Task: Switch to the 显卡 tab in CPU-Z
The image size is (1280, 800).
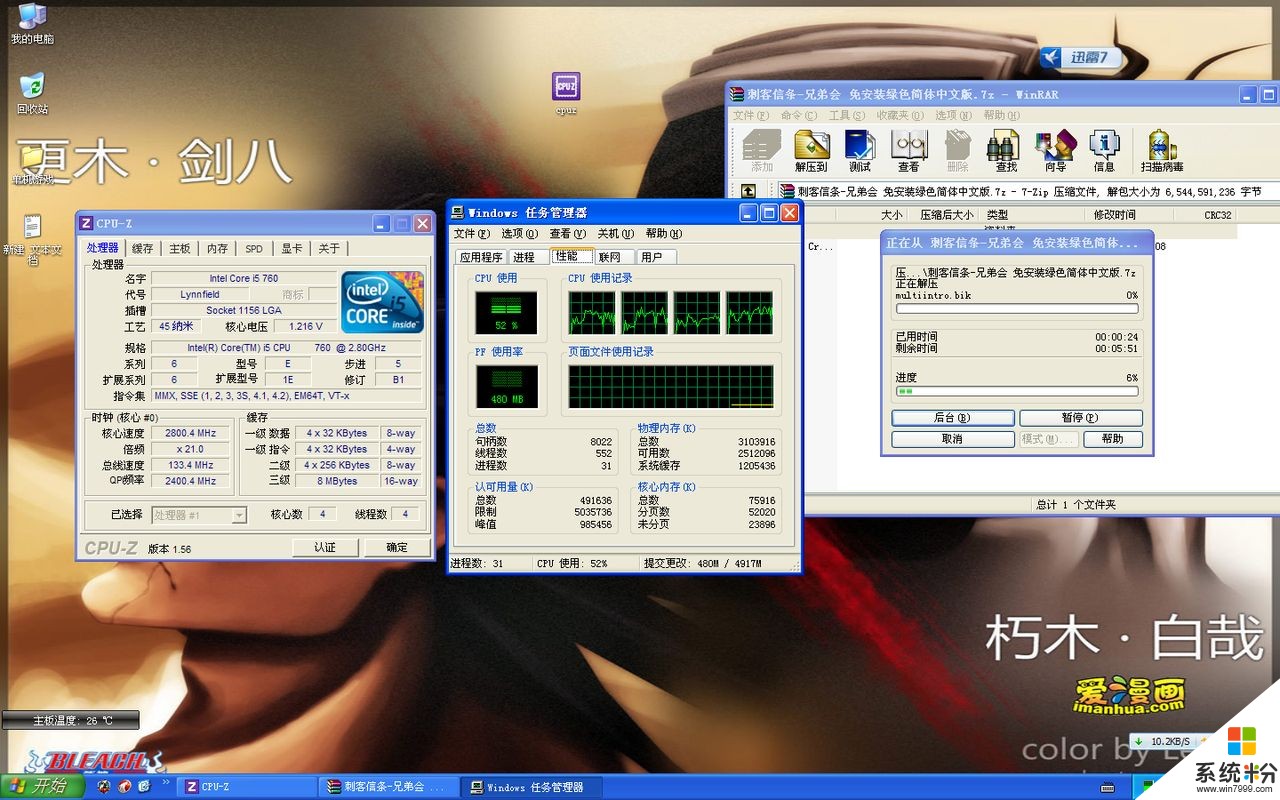Action: coord(291,249)
